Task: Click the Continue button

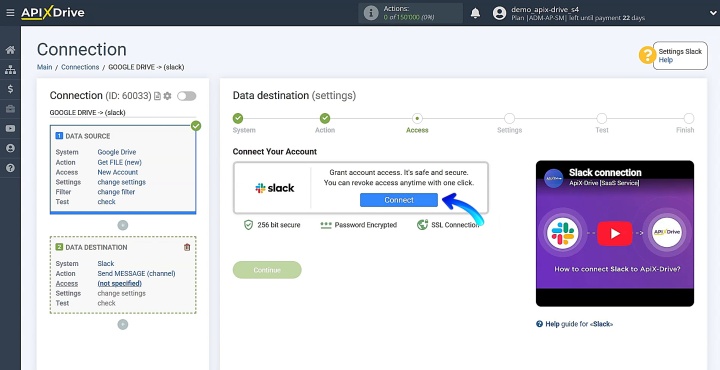Action: click(x=267, y=270)
